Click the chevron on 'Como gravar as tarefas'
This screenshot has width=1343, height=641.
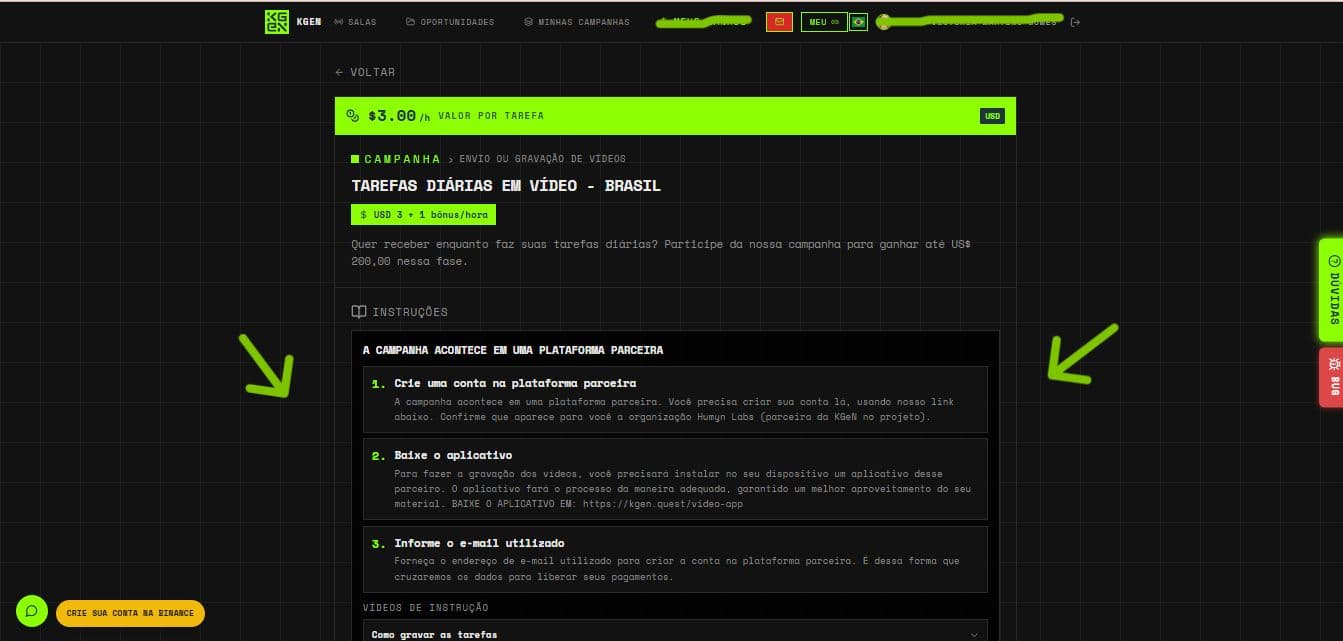(x=974, y=634)
